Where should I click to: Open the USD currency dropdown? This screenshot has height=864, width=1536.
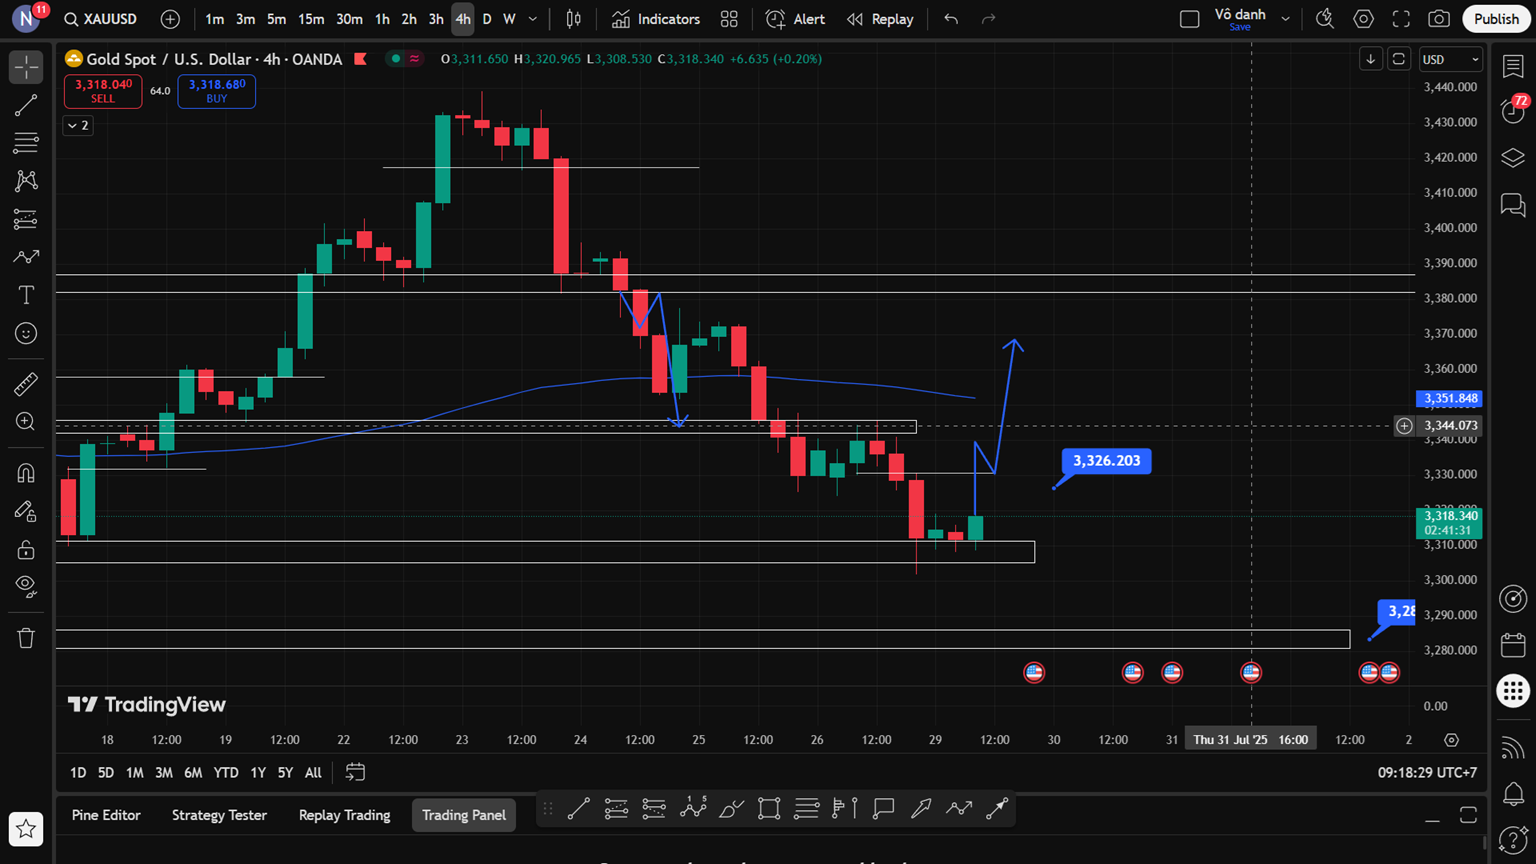(x=1451, y=59)
